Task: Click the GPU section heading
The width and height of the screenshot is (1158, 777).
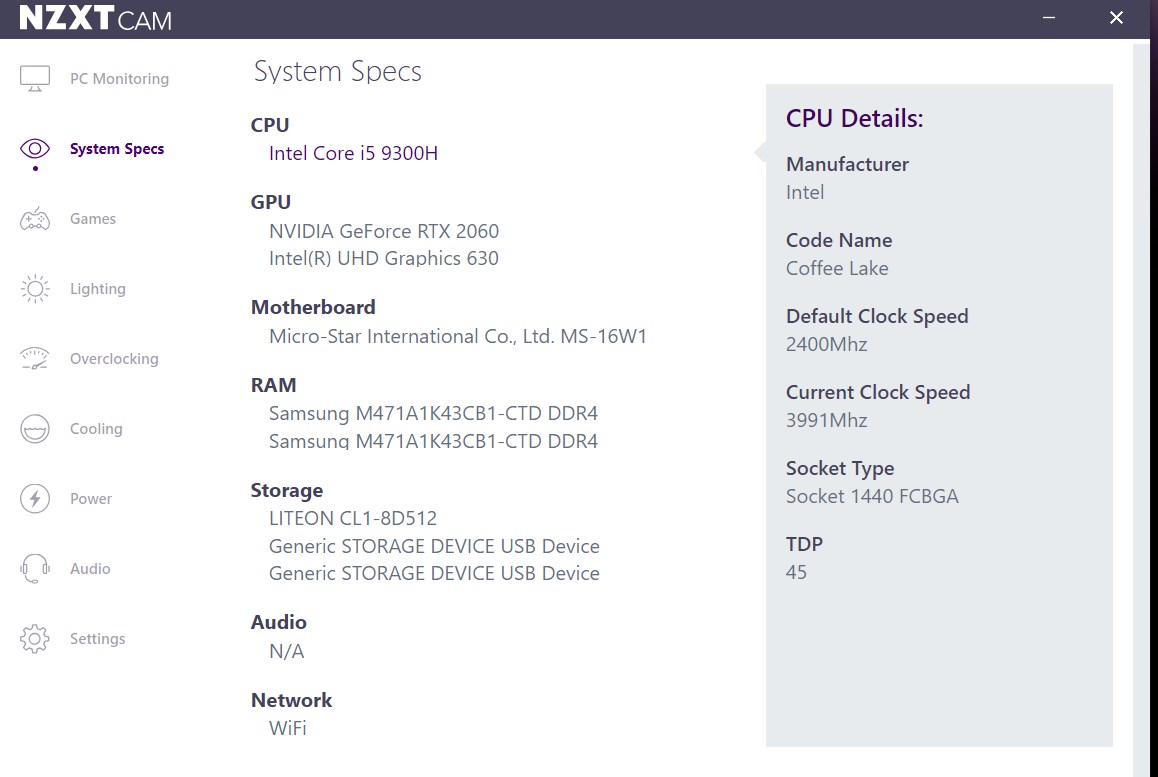Action: pos(270,202)
